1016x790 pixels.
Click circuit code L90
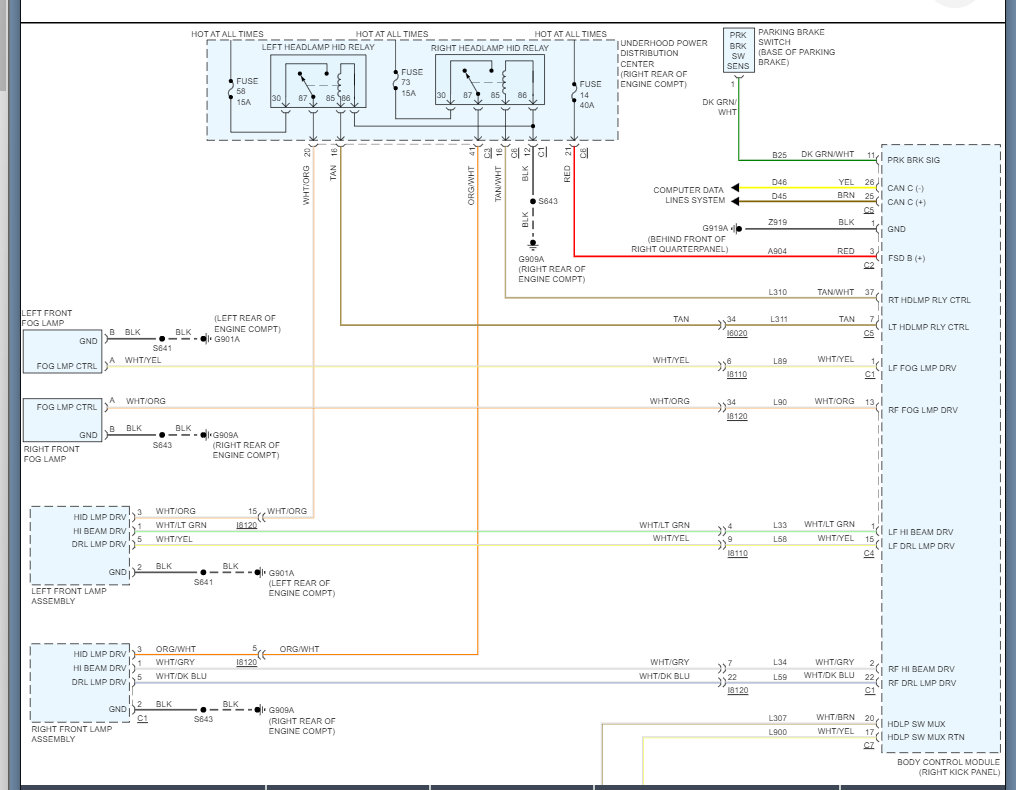(779, 402)
